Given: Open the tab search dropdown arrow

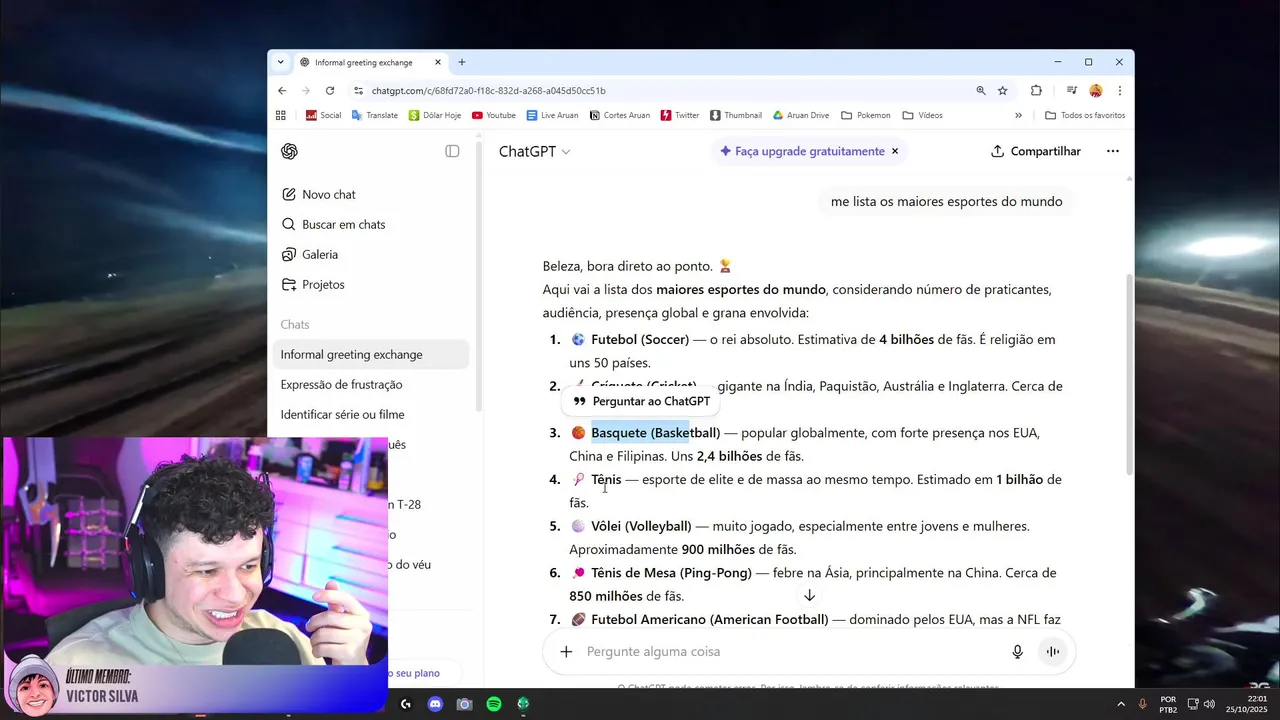Looking at the screenshot, I should click(280, 62).
